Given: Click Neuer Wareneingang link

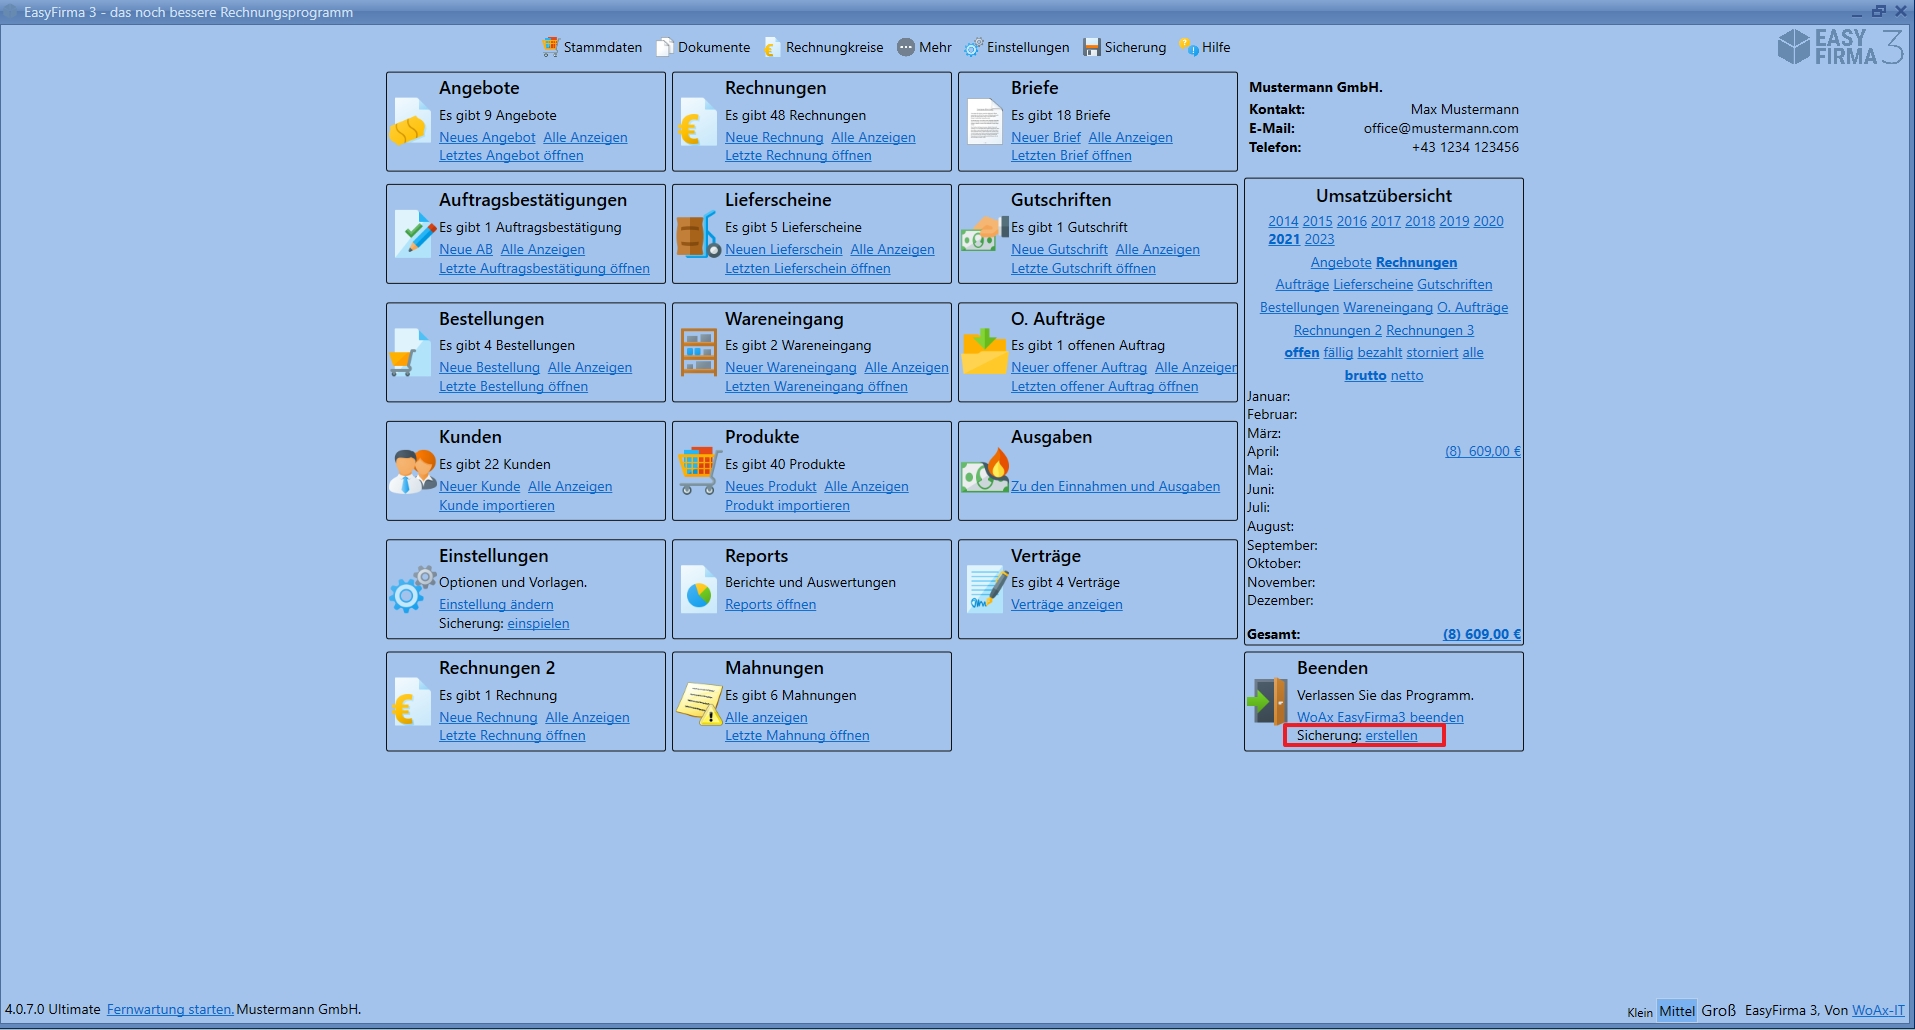Looking at the screenshot, I should [790, 367].
